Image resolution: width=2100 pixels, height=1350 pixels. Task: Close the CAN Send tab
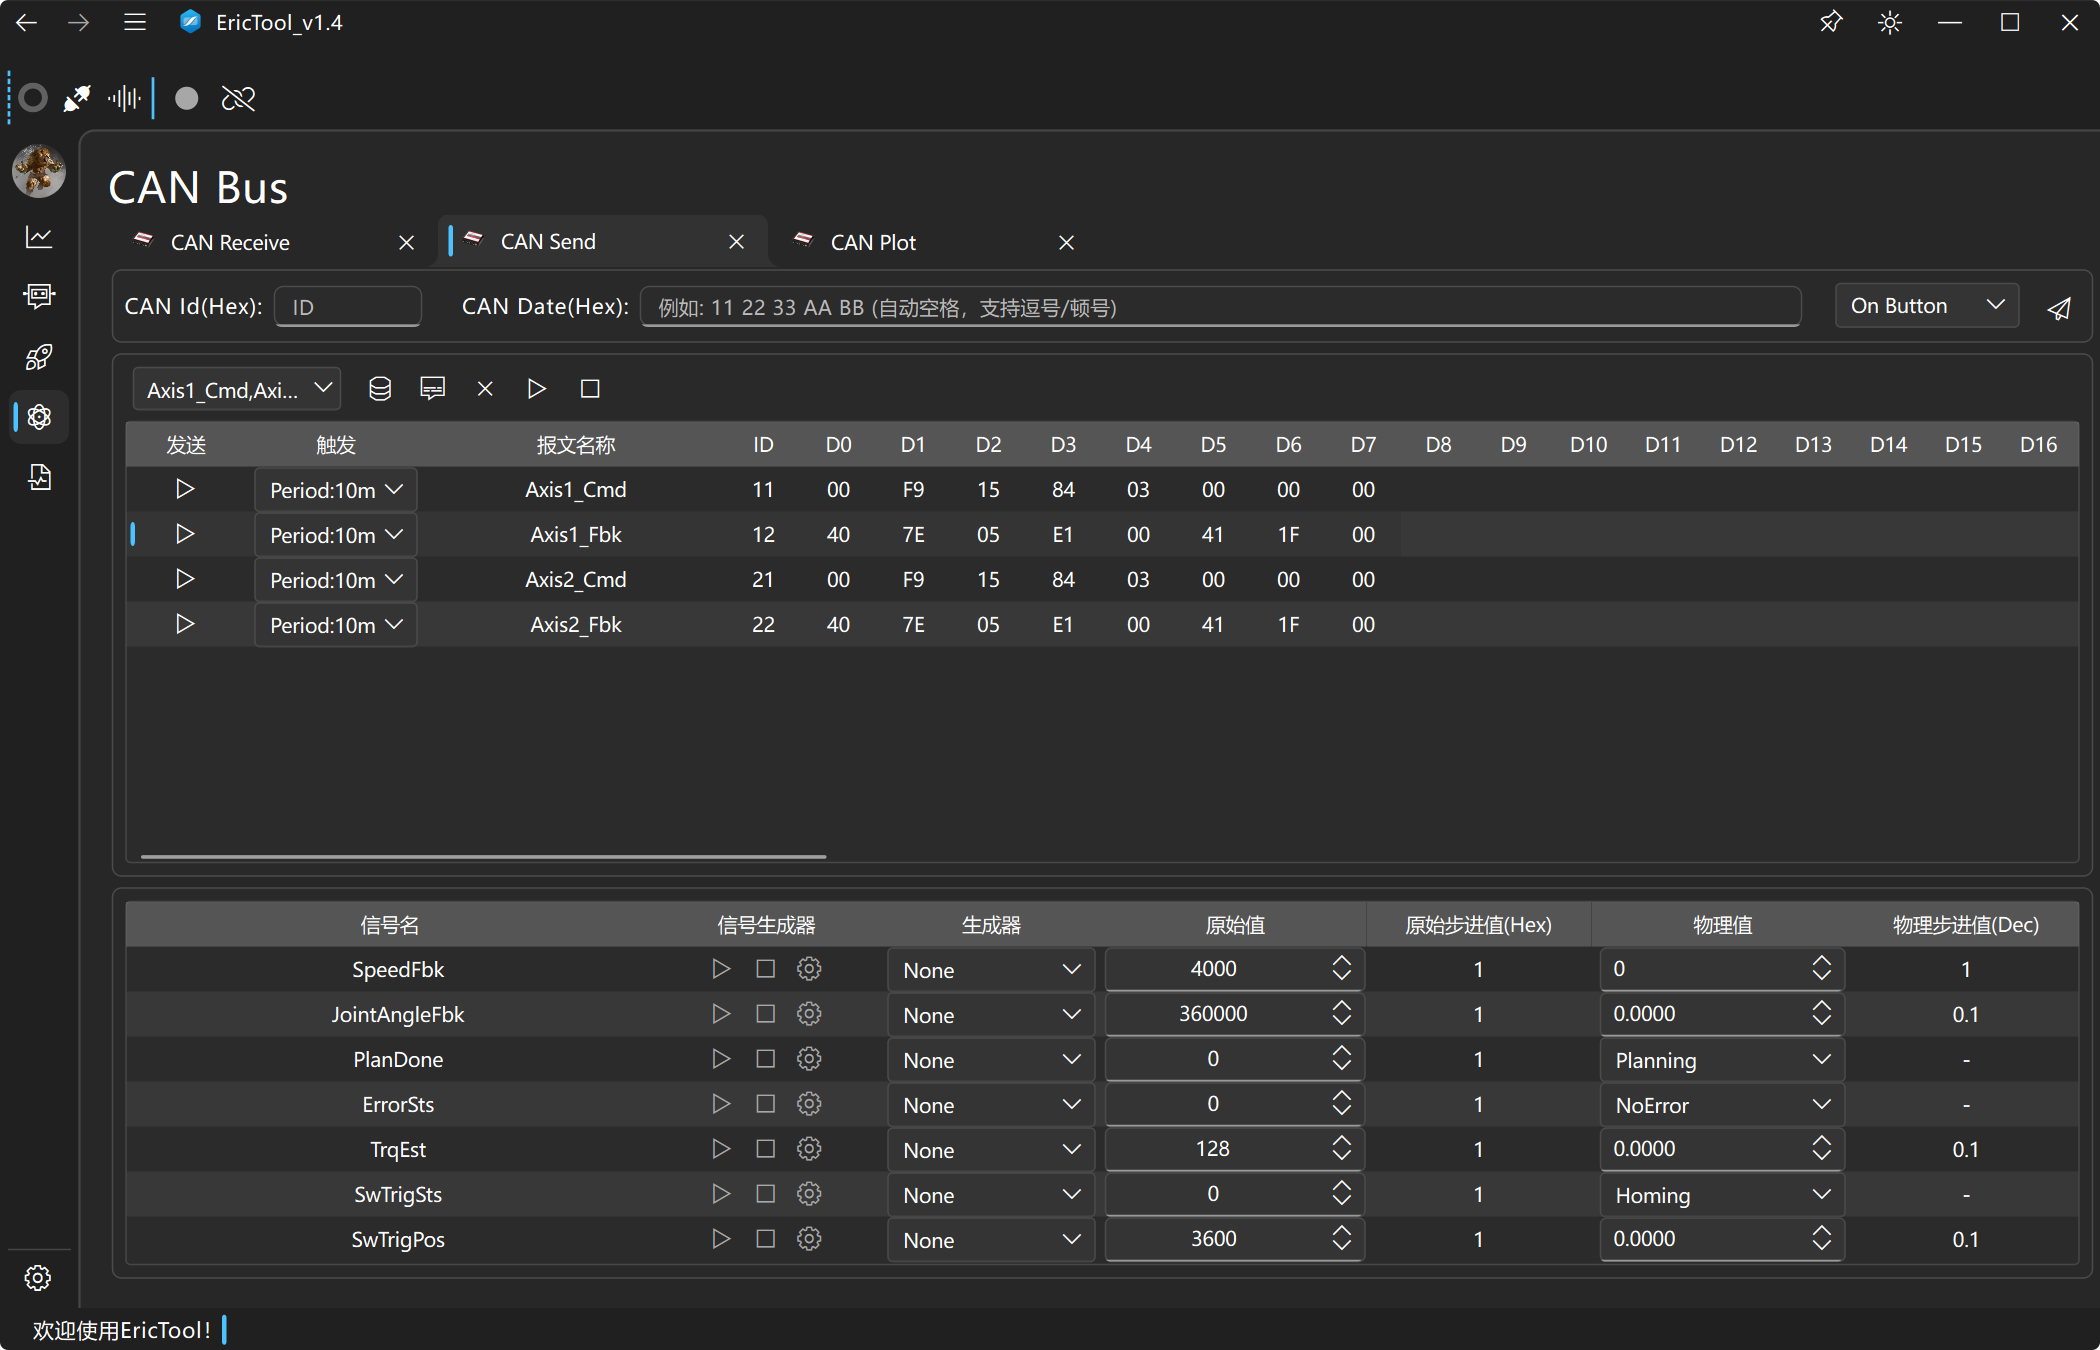(736, 242)
